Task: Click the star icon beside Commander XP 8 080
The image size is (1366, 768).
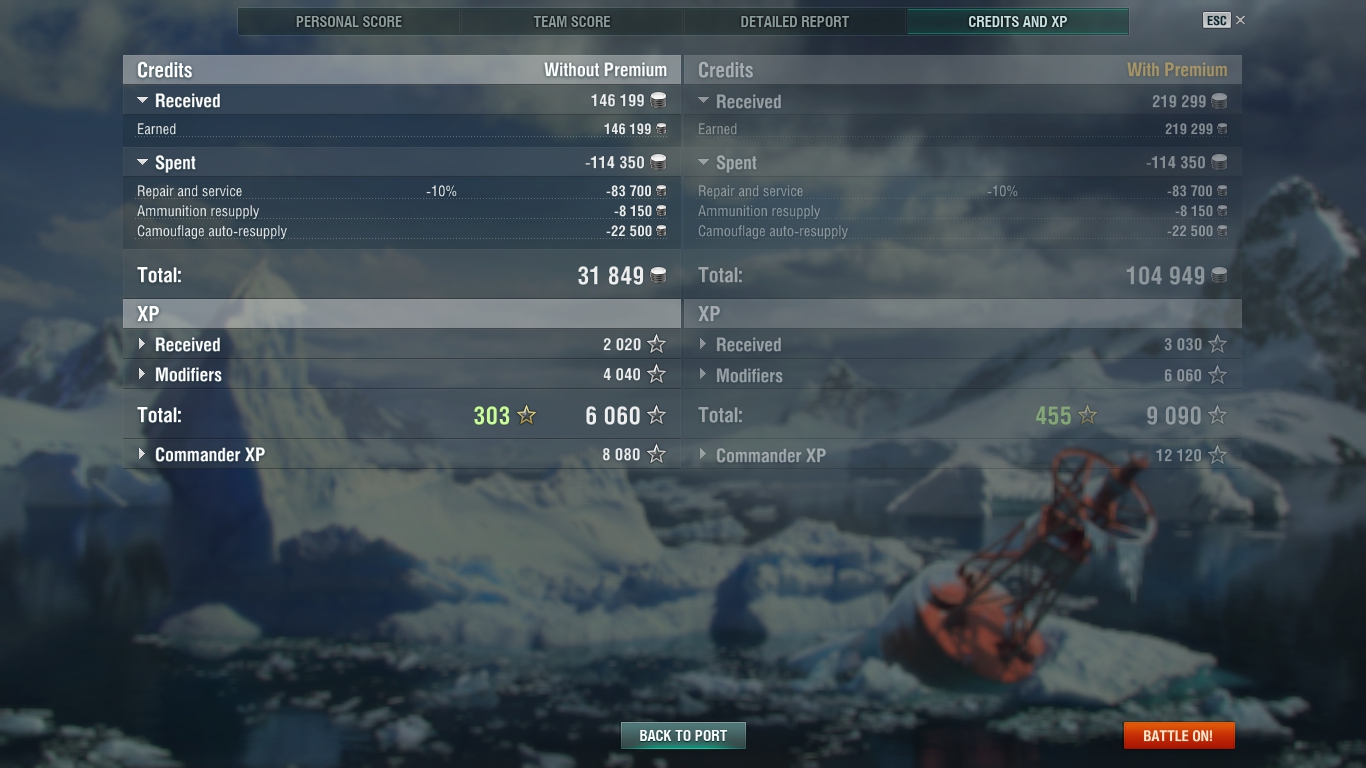Action: click(x=656, y=454)
